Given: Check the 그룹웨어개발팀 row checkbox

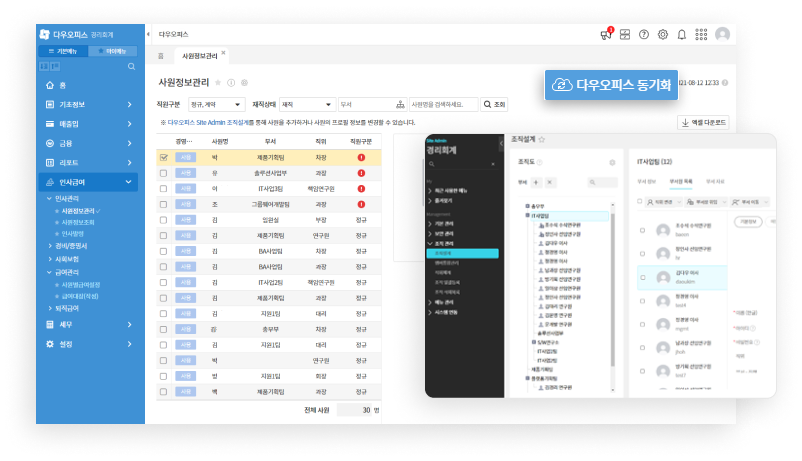Looking at the screenshot, I should [x=164, y=204].
